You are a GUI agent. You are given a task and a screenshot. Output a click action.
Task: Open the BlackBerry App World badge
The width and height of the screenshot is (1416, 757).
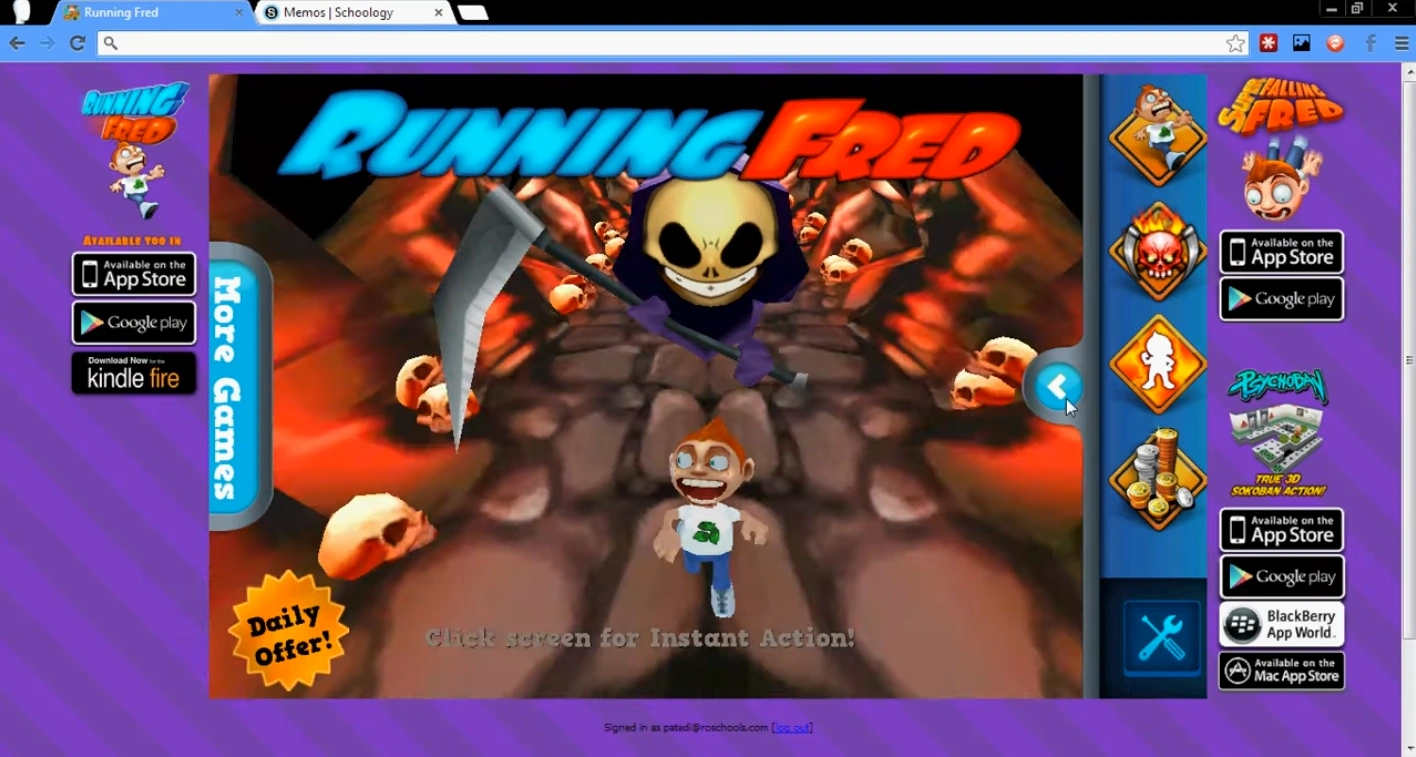(x=1281, y=625)
